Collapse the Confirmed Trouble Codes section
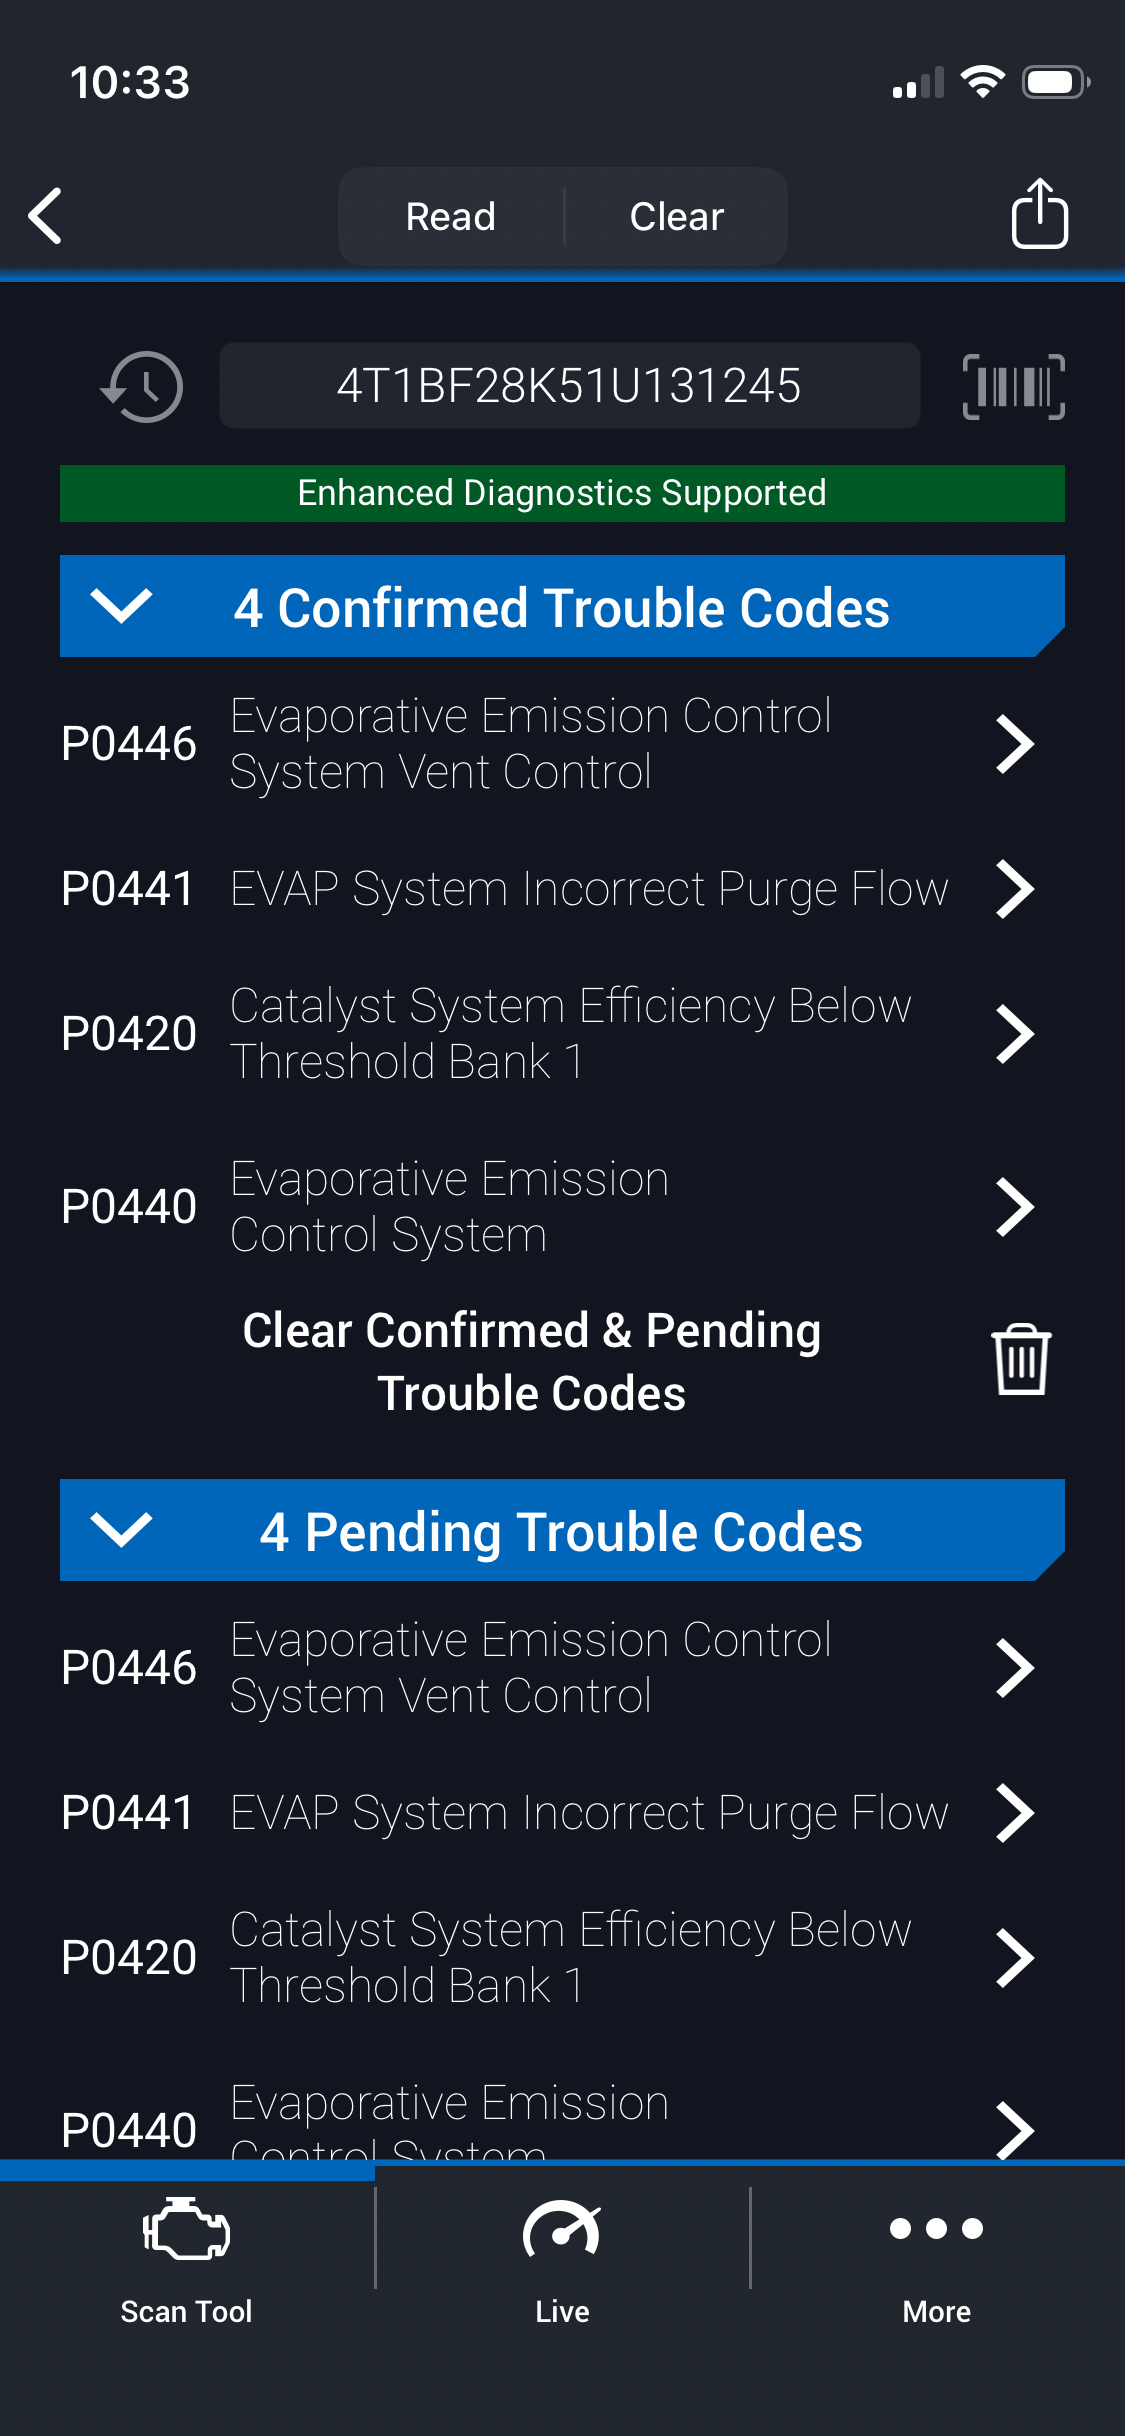Viewport: 1125px width, 2436px height. [x=121, y=606]
